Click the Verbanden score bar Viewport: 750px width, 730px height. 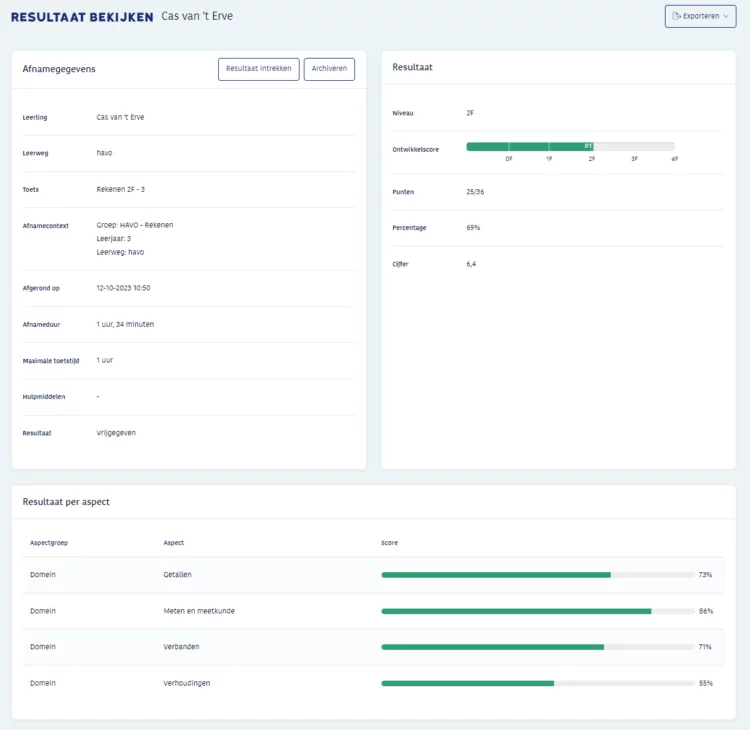coord(538,647)
